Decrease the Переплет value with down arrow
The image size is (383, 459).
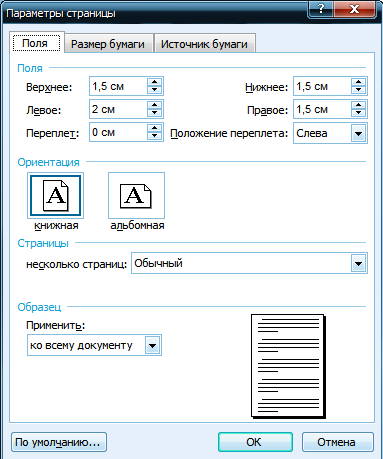tap(154, 136)
